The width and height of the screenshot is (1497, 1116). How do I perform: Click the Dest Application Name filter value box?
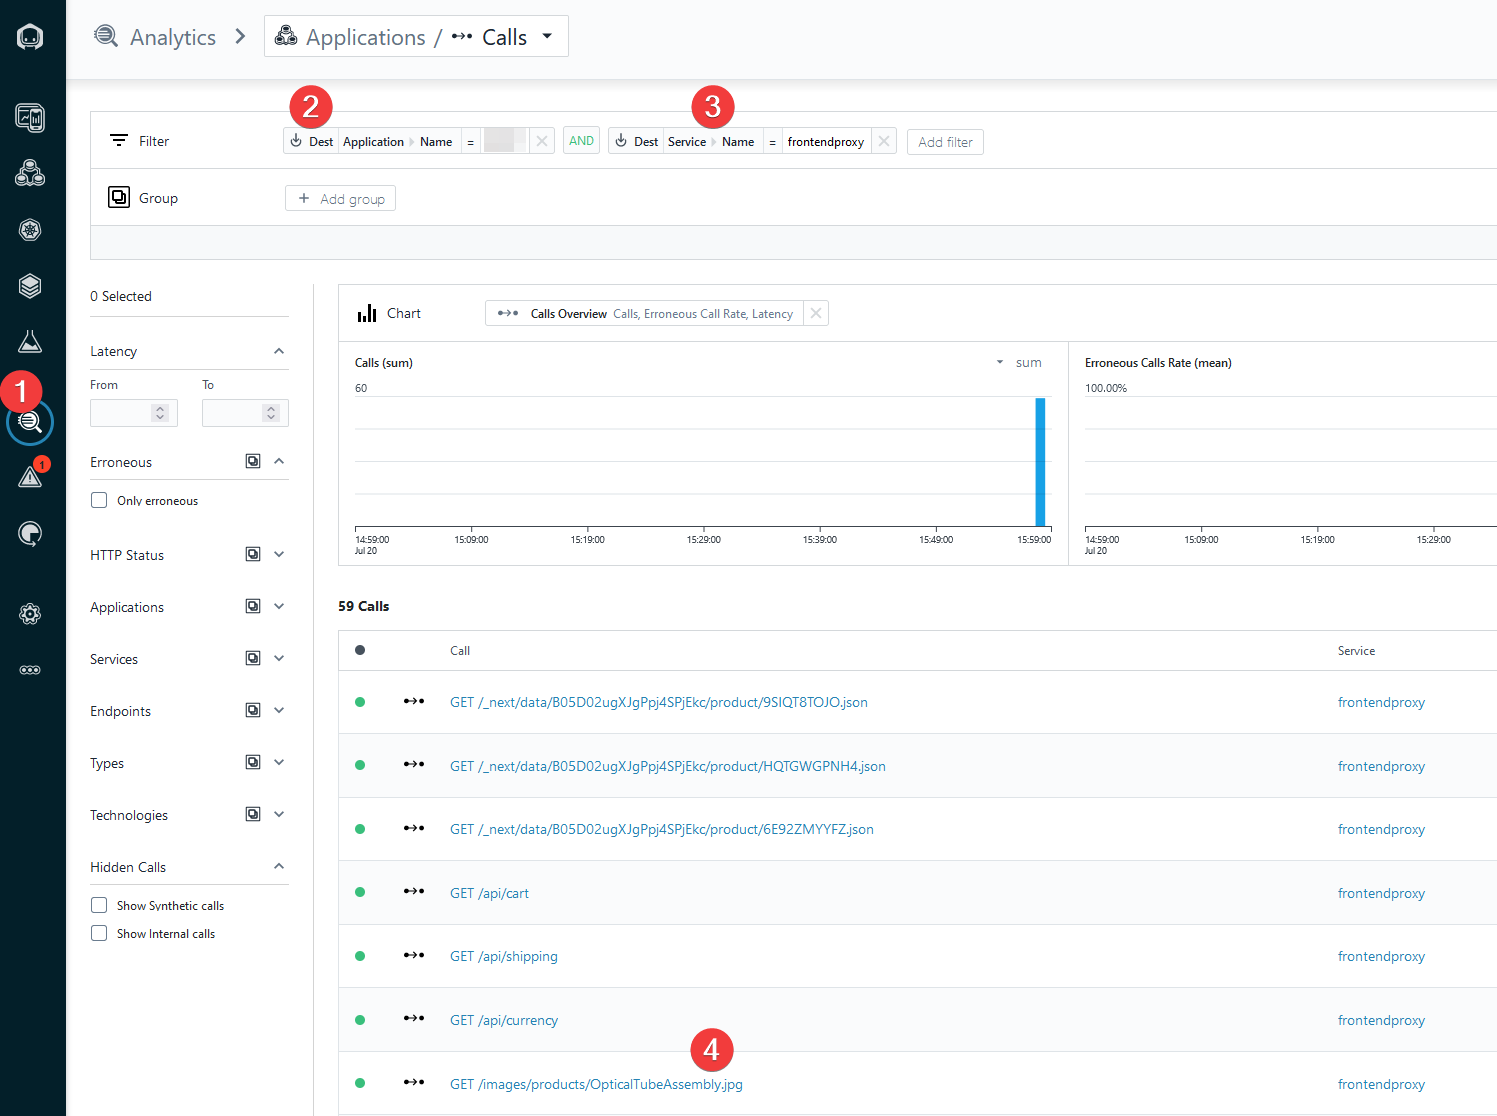point(505,141)
